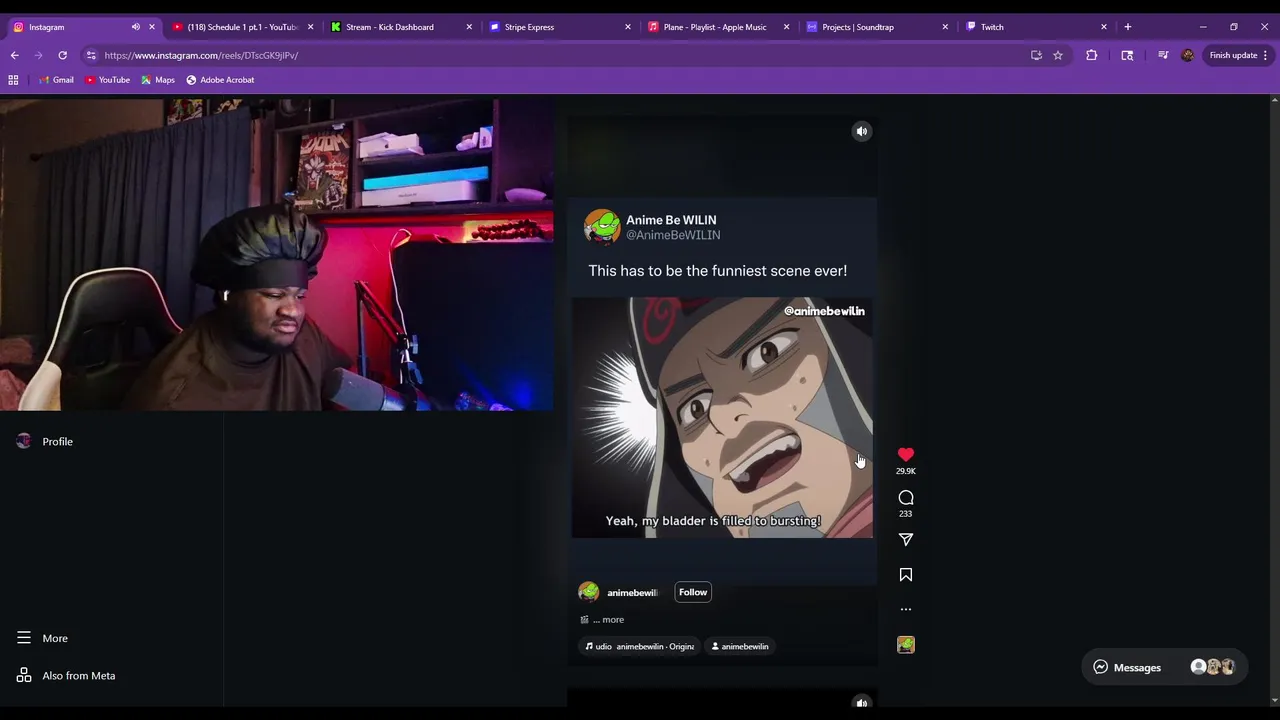Click '@AnimeBeWILIN' handle in the post
This screenshot has height=720, width=1280.
tap(673, 235)
